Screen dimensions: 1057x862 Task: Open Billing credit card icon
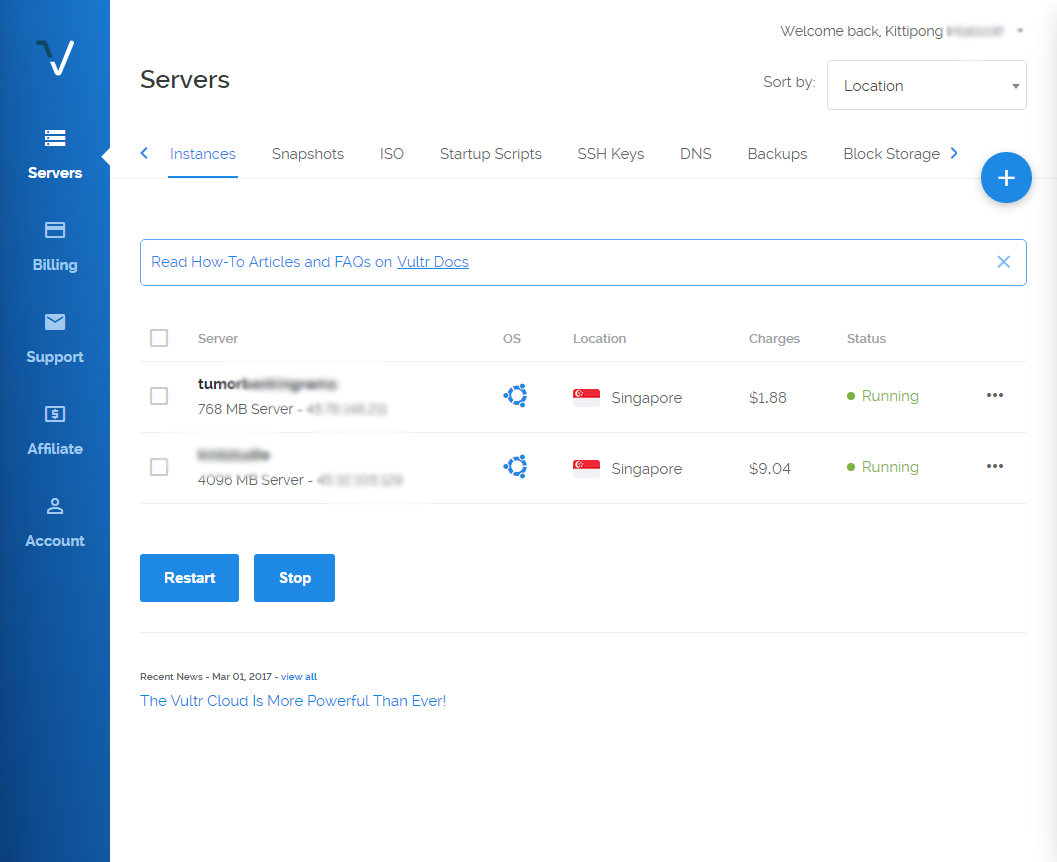click(55, 230)
